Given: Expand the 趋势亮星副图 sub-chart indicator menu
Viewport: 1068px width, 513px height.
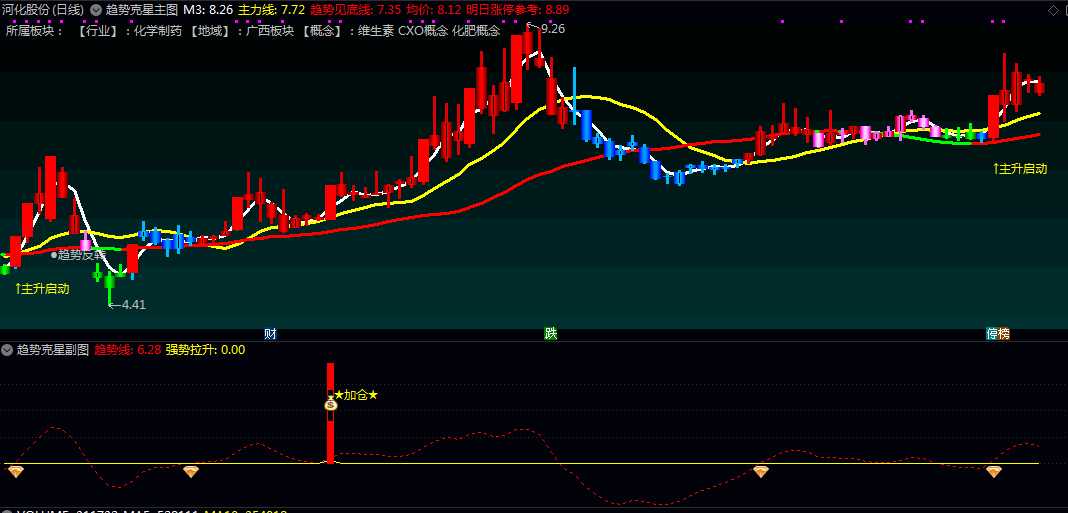Looking at the screenshot, I should pos(7,350).
